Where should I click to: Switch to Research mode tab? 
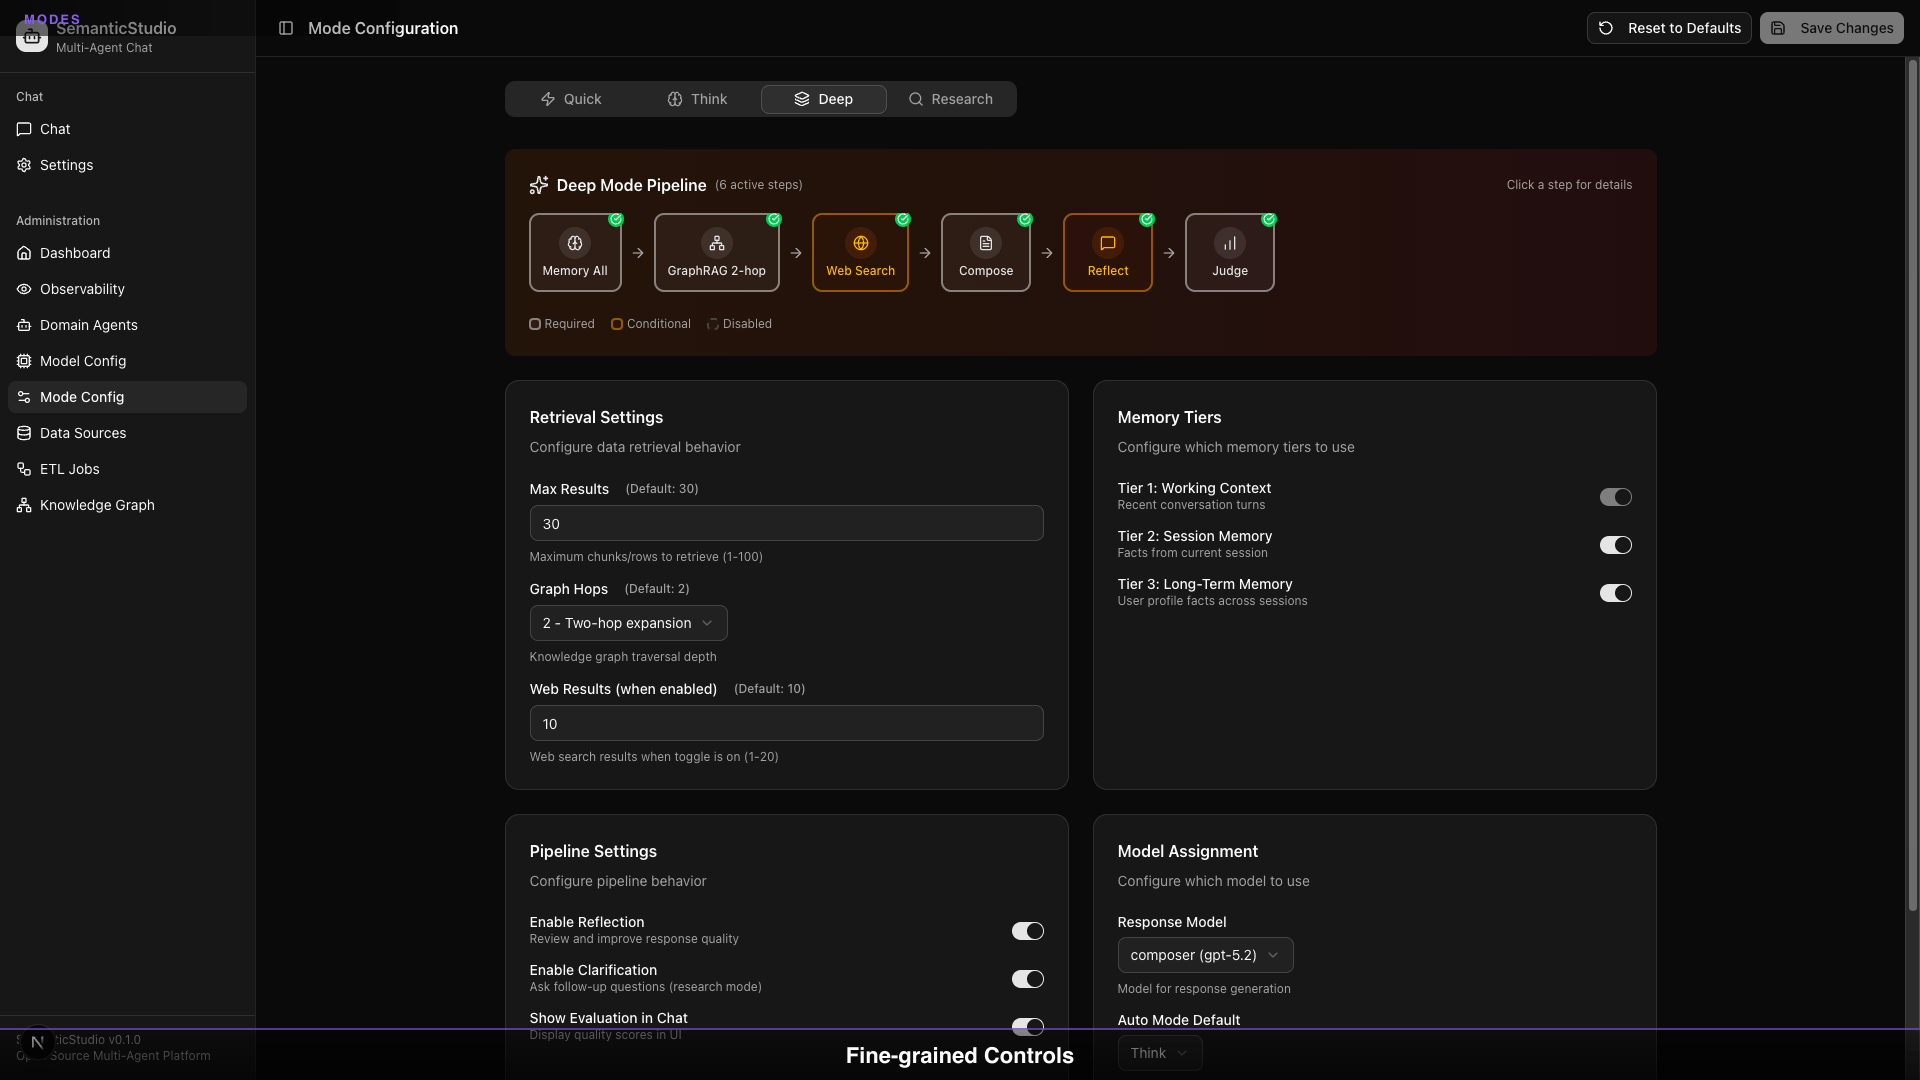(x=951, y=99)
